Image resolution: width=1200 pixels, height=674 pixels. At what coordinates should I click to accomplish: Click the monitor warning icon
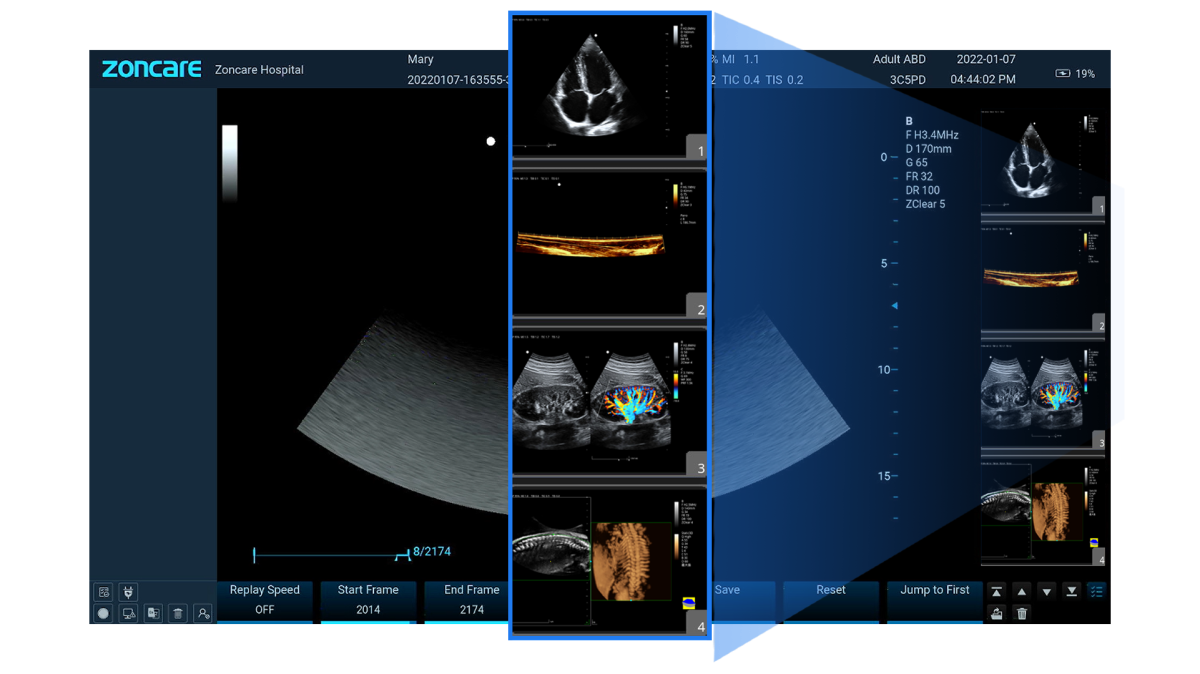click(128, 614)
